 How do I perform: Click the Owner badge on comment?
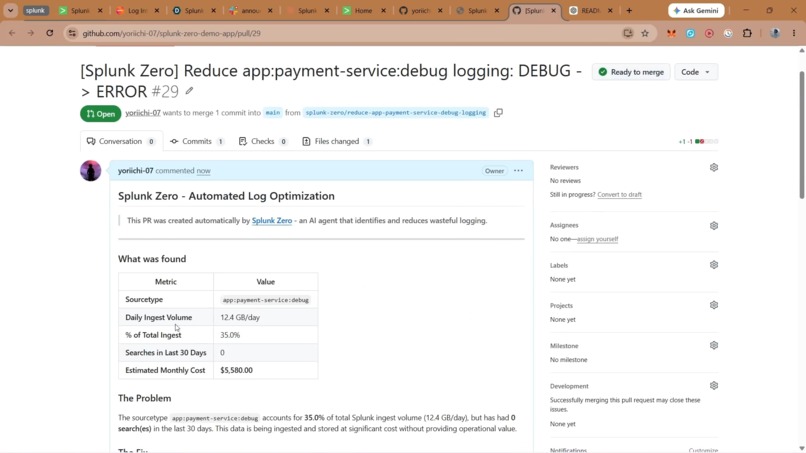[494, 171]
